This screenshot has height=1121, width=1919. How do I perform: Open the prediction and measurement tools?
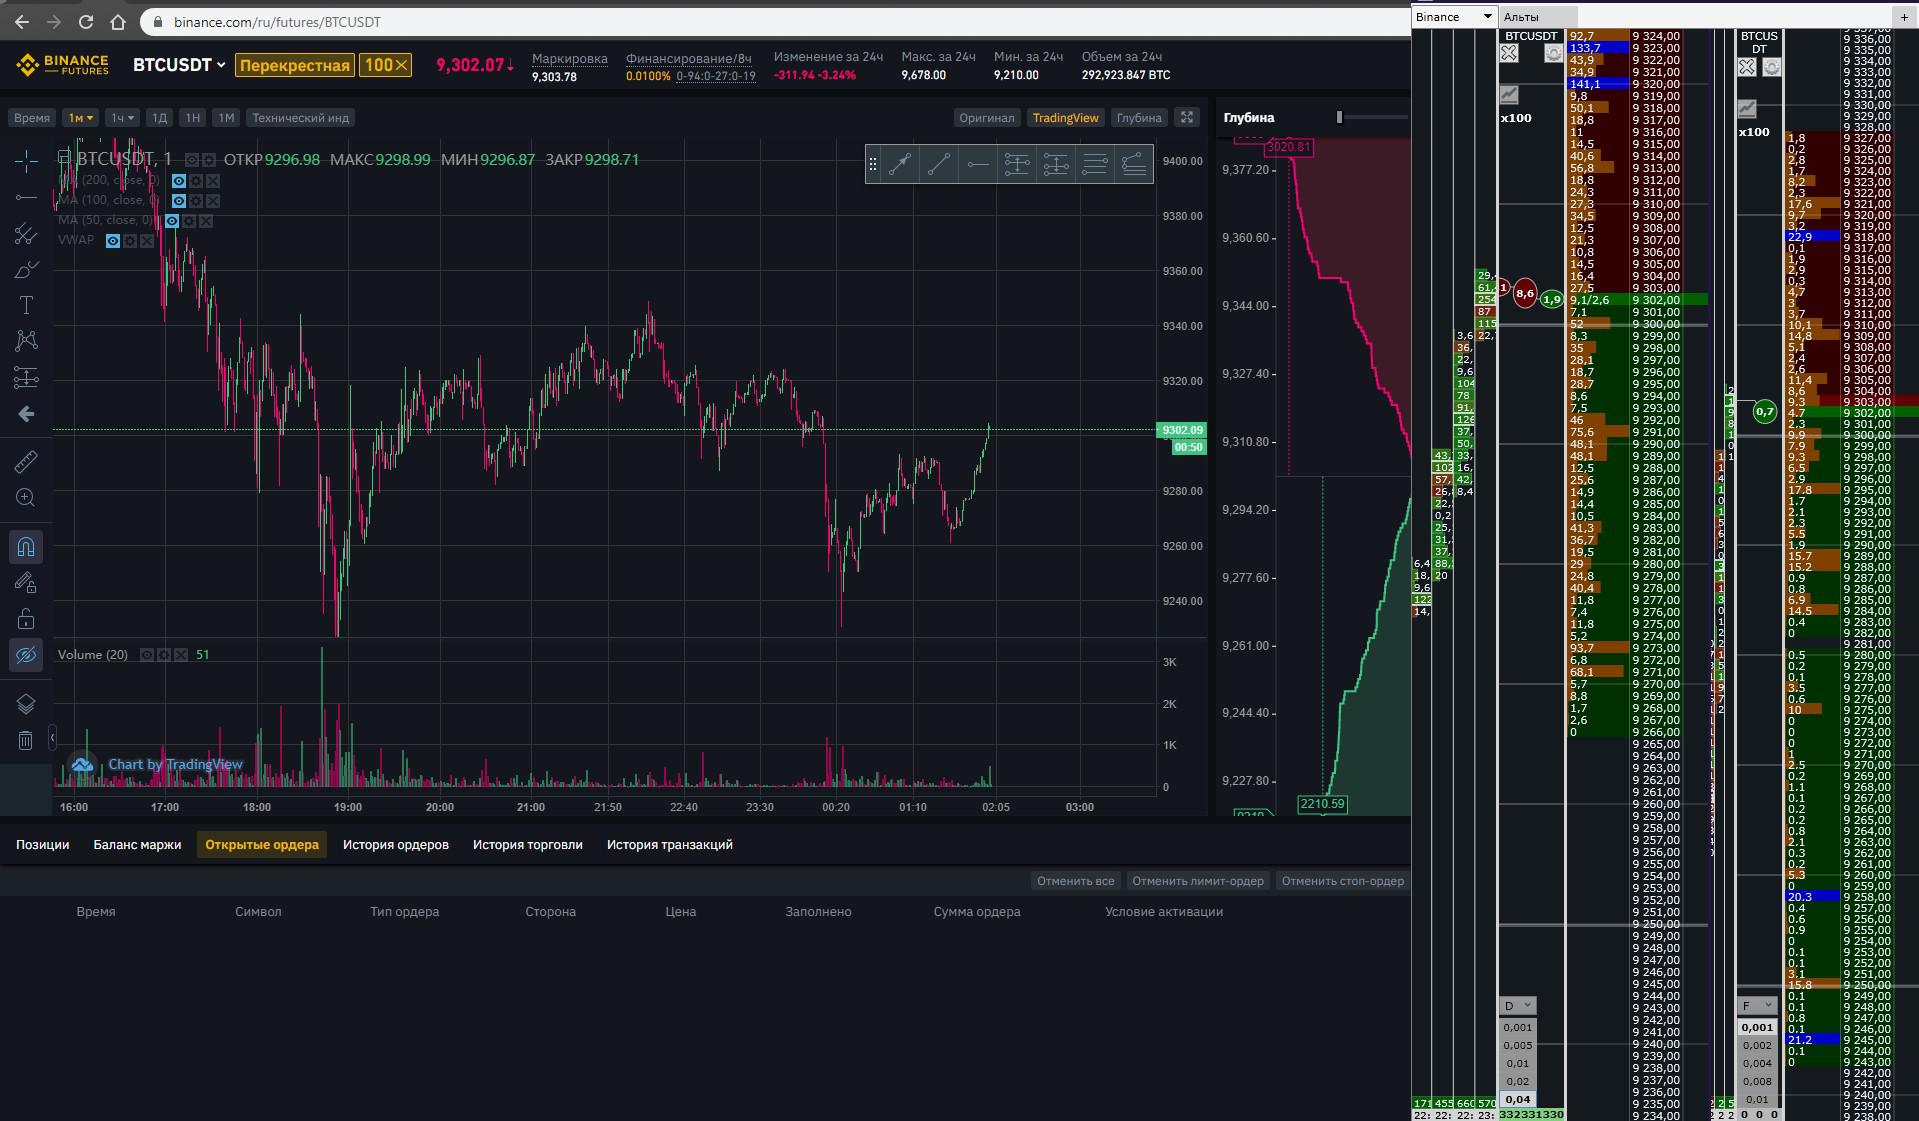pos(27,377)
